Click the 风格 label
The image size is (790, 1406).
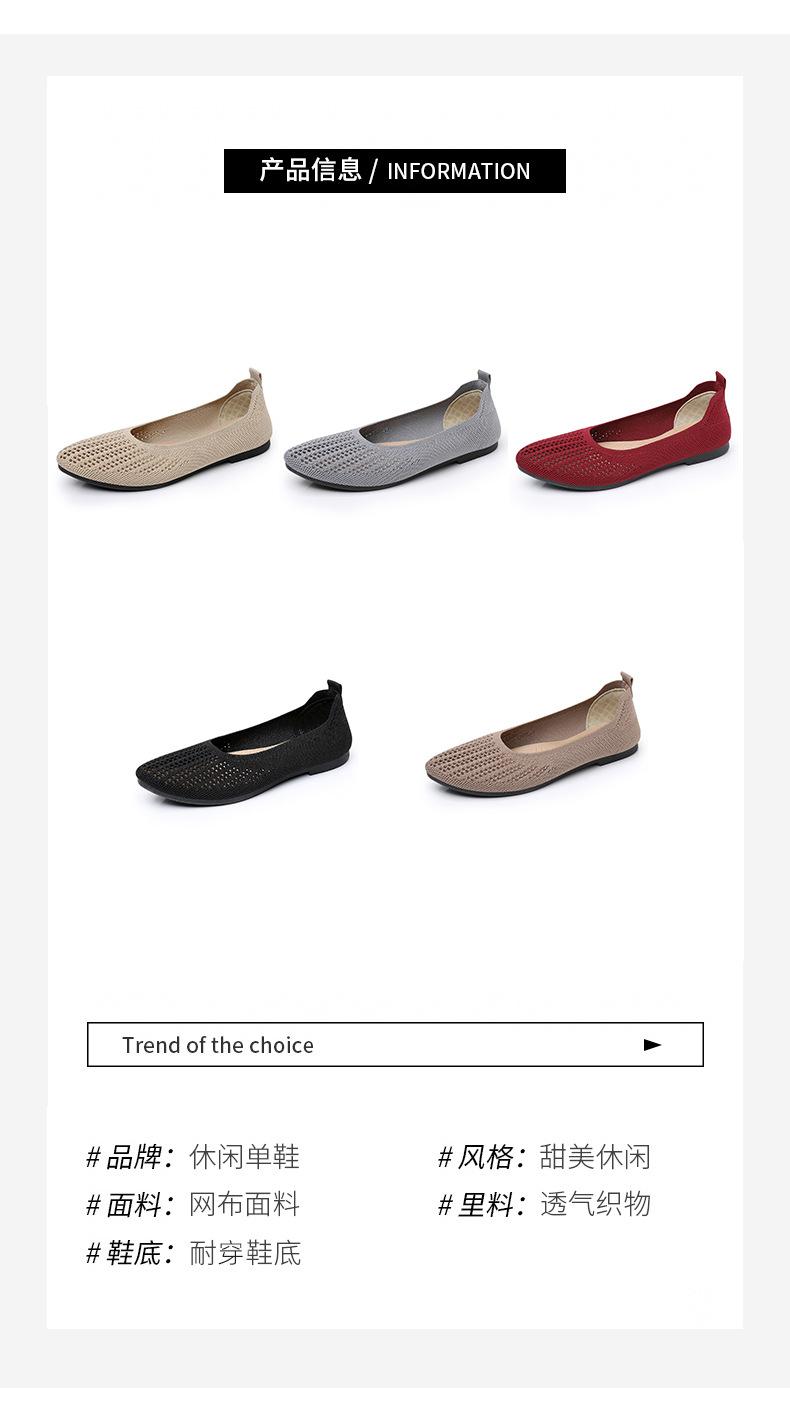tap(484, 1158)
